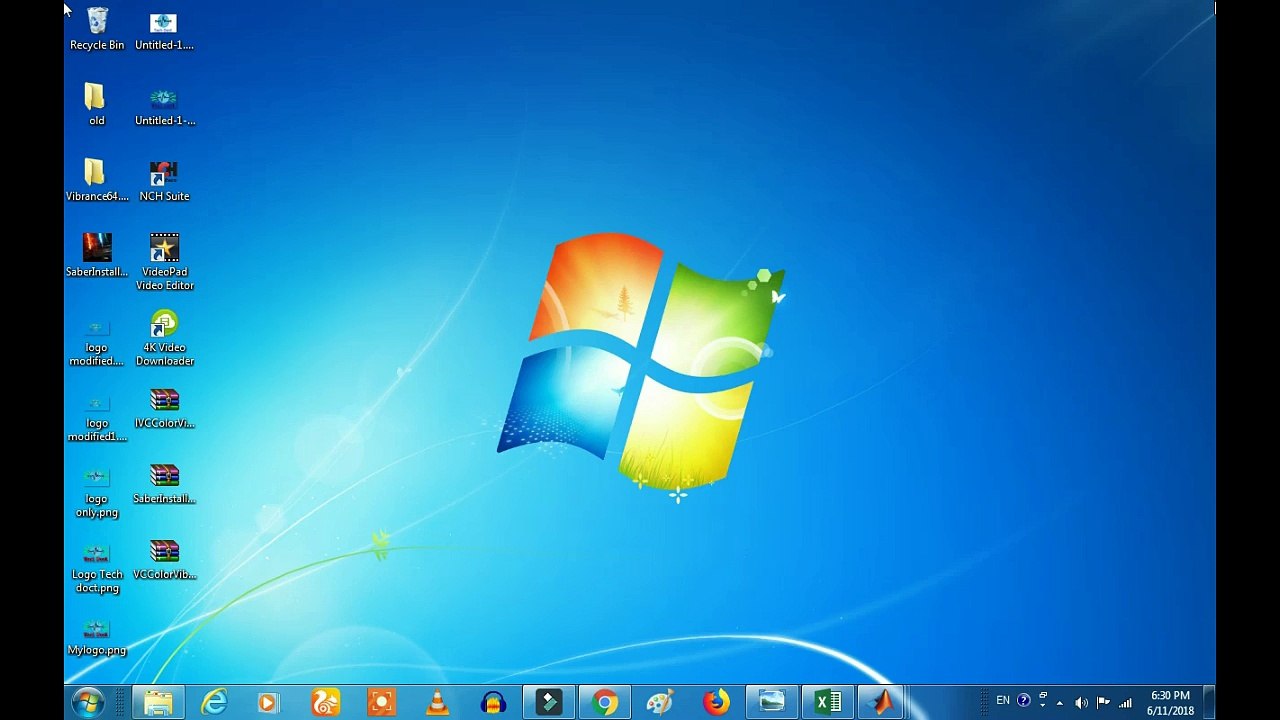Select the SaberInstall... WinRAR archive
This screenshot has height=720, width=1280.
pyautogui.click(x=164, y=484)
